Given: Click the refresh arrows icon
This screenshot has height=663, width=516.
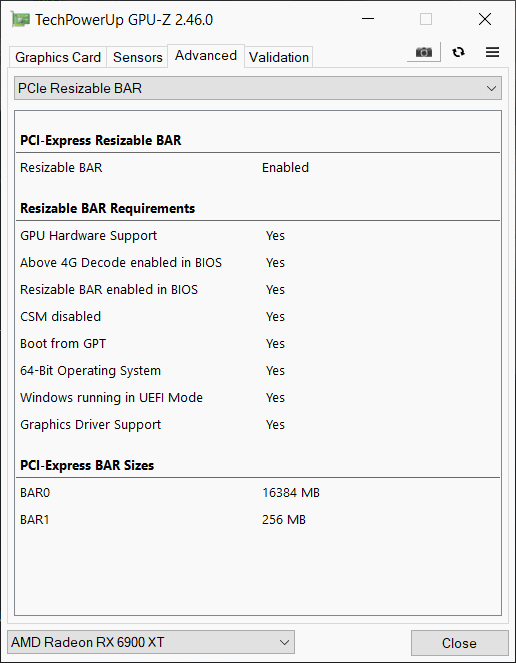Looking at the screenshot, I should tap(458, 52).
